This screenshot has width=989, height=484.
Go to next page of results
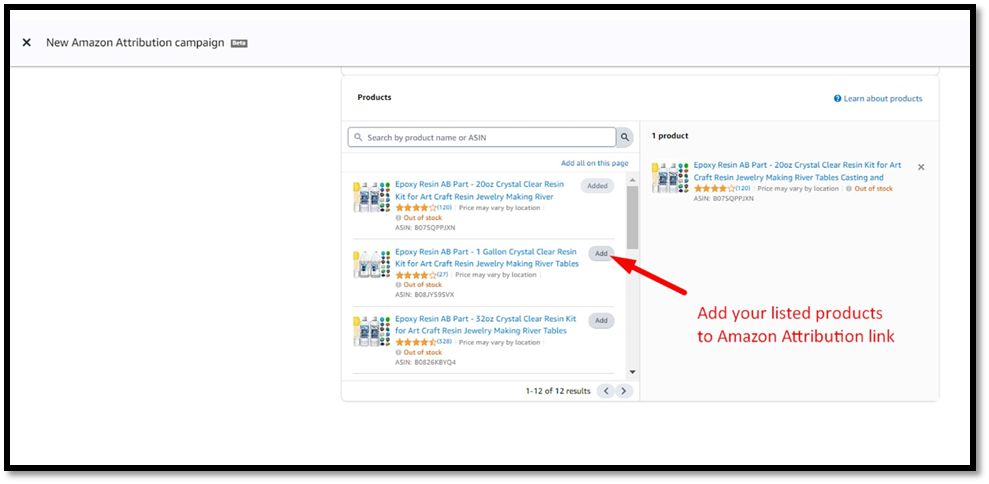coord(624,391)
